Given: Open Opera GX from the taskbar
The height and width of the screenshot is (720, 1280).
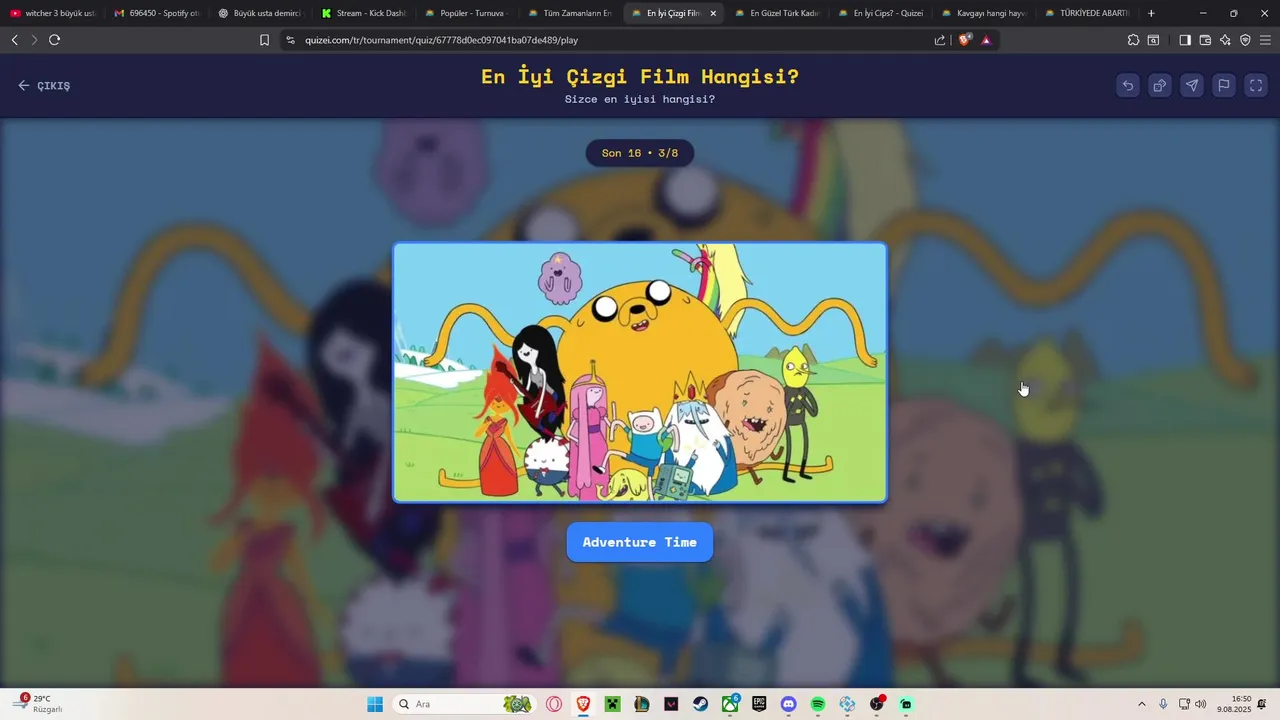Looking at the screenshot, I should [554, 704].
